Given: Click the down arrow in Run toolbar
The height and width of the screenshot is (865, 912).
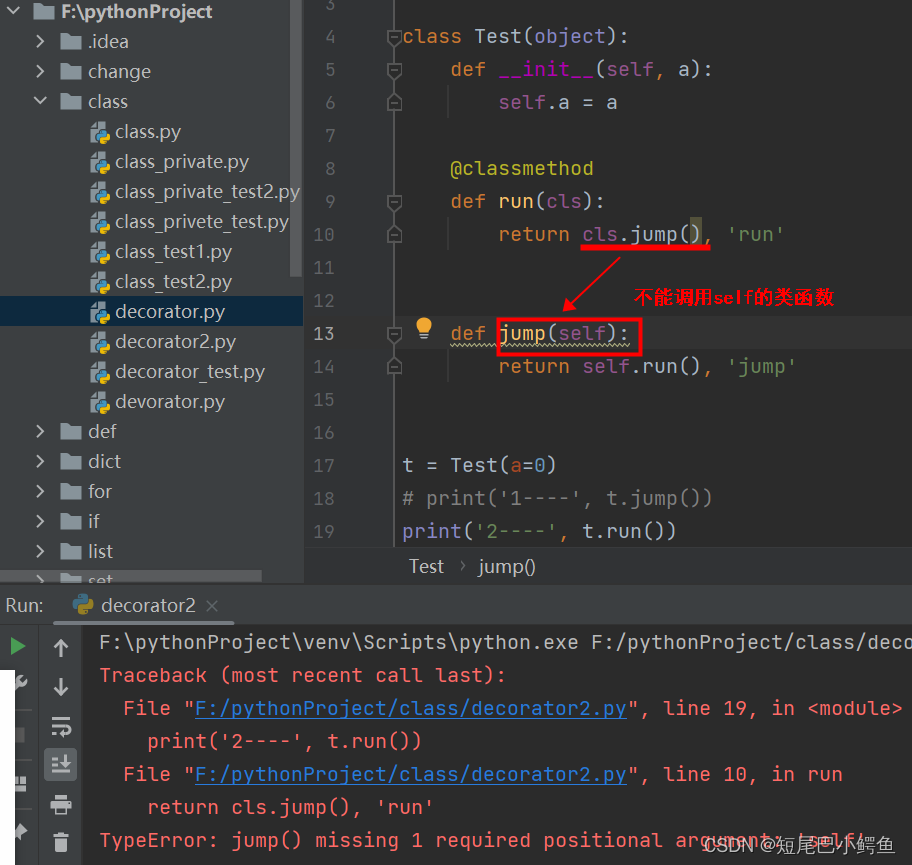Looking at the screenshot, I should 61,687.
